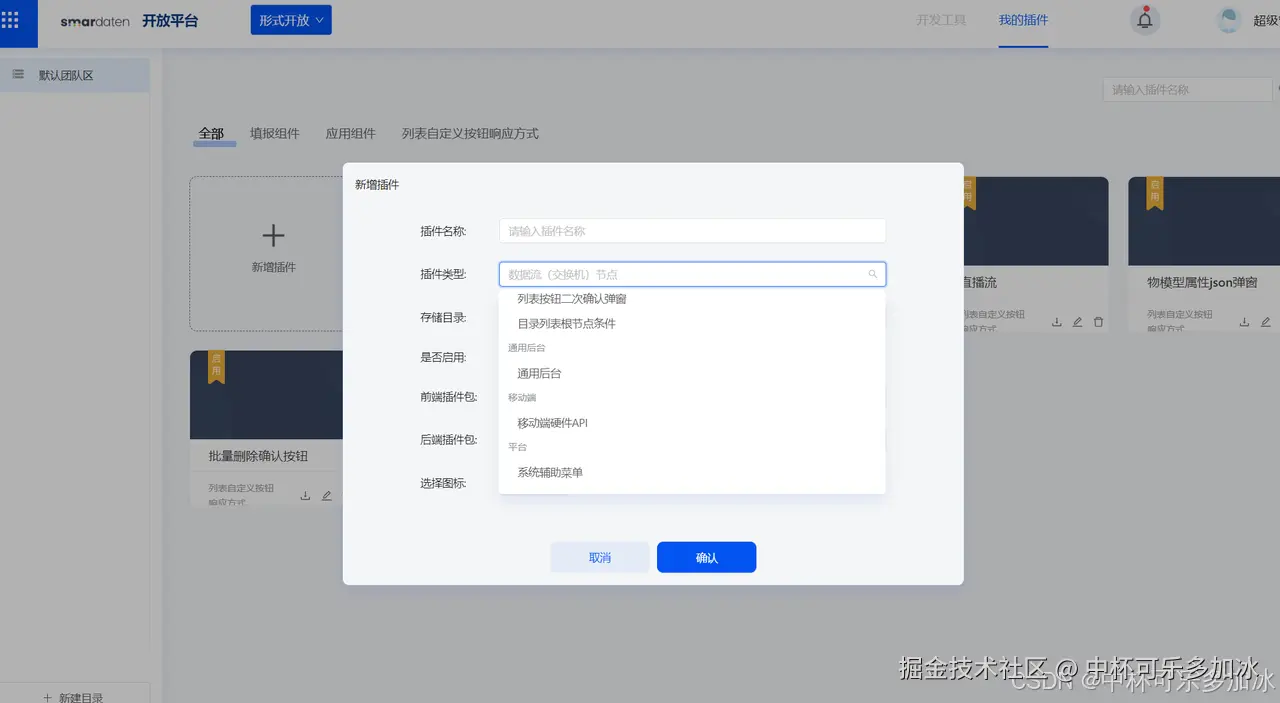Open the notification bell

click(x=1144, y=20)
